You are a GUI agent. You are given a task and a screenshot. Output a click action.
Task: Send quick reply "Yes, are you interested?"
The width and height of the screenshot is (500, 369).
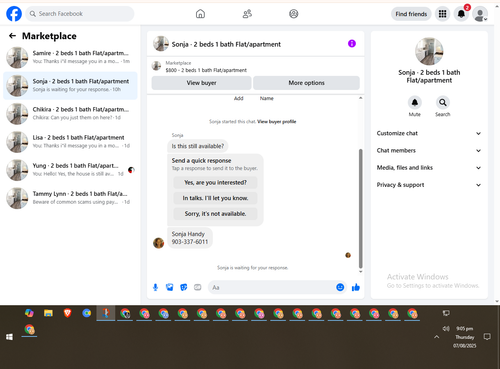(215, 183)
